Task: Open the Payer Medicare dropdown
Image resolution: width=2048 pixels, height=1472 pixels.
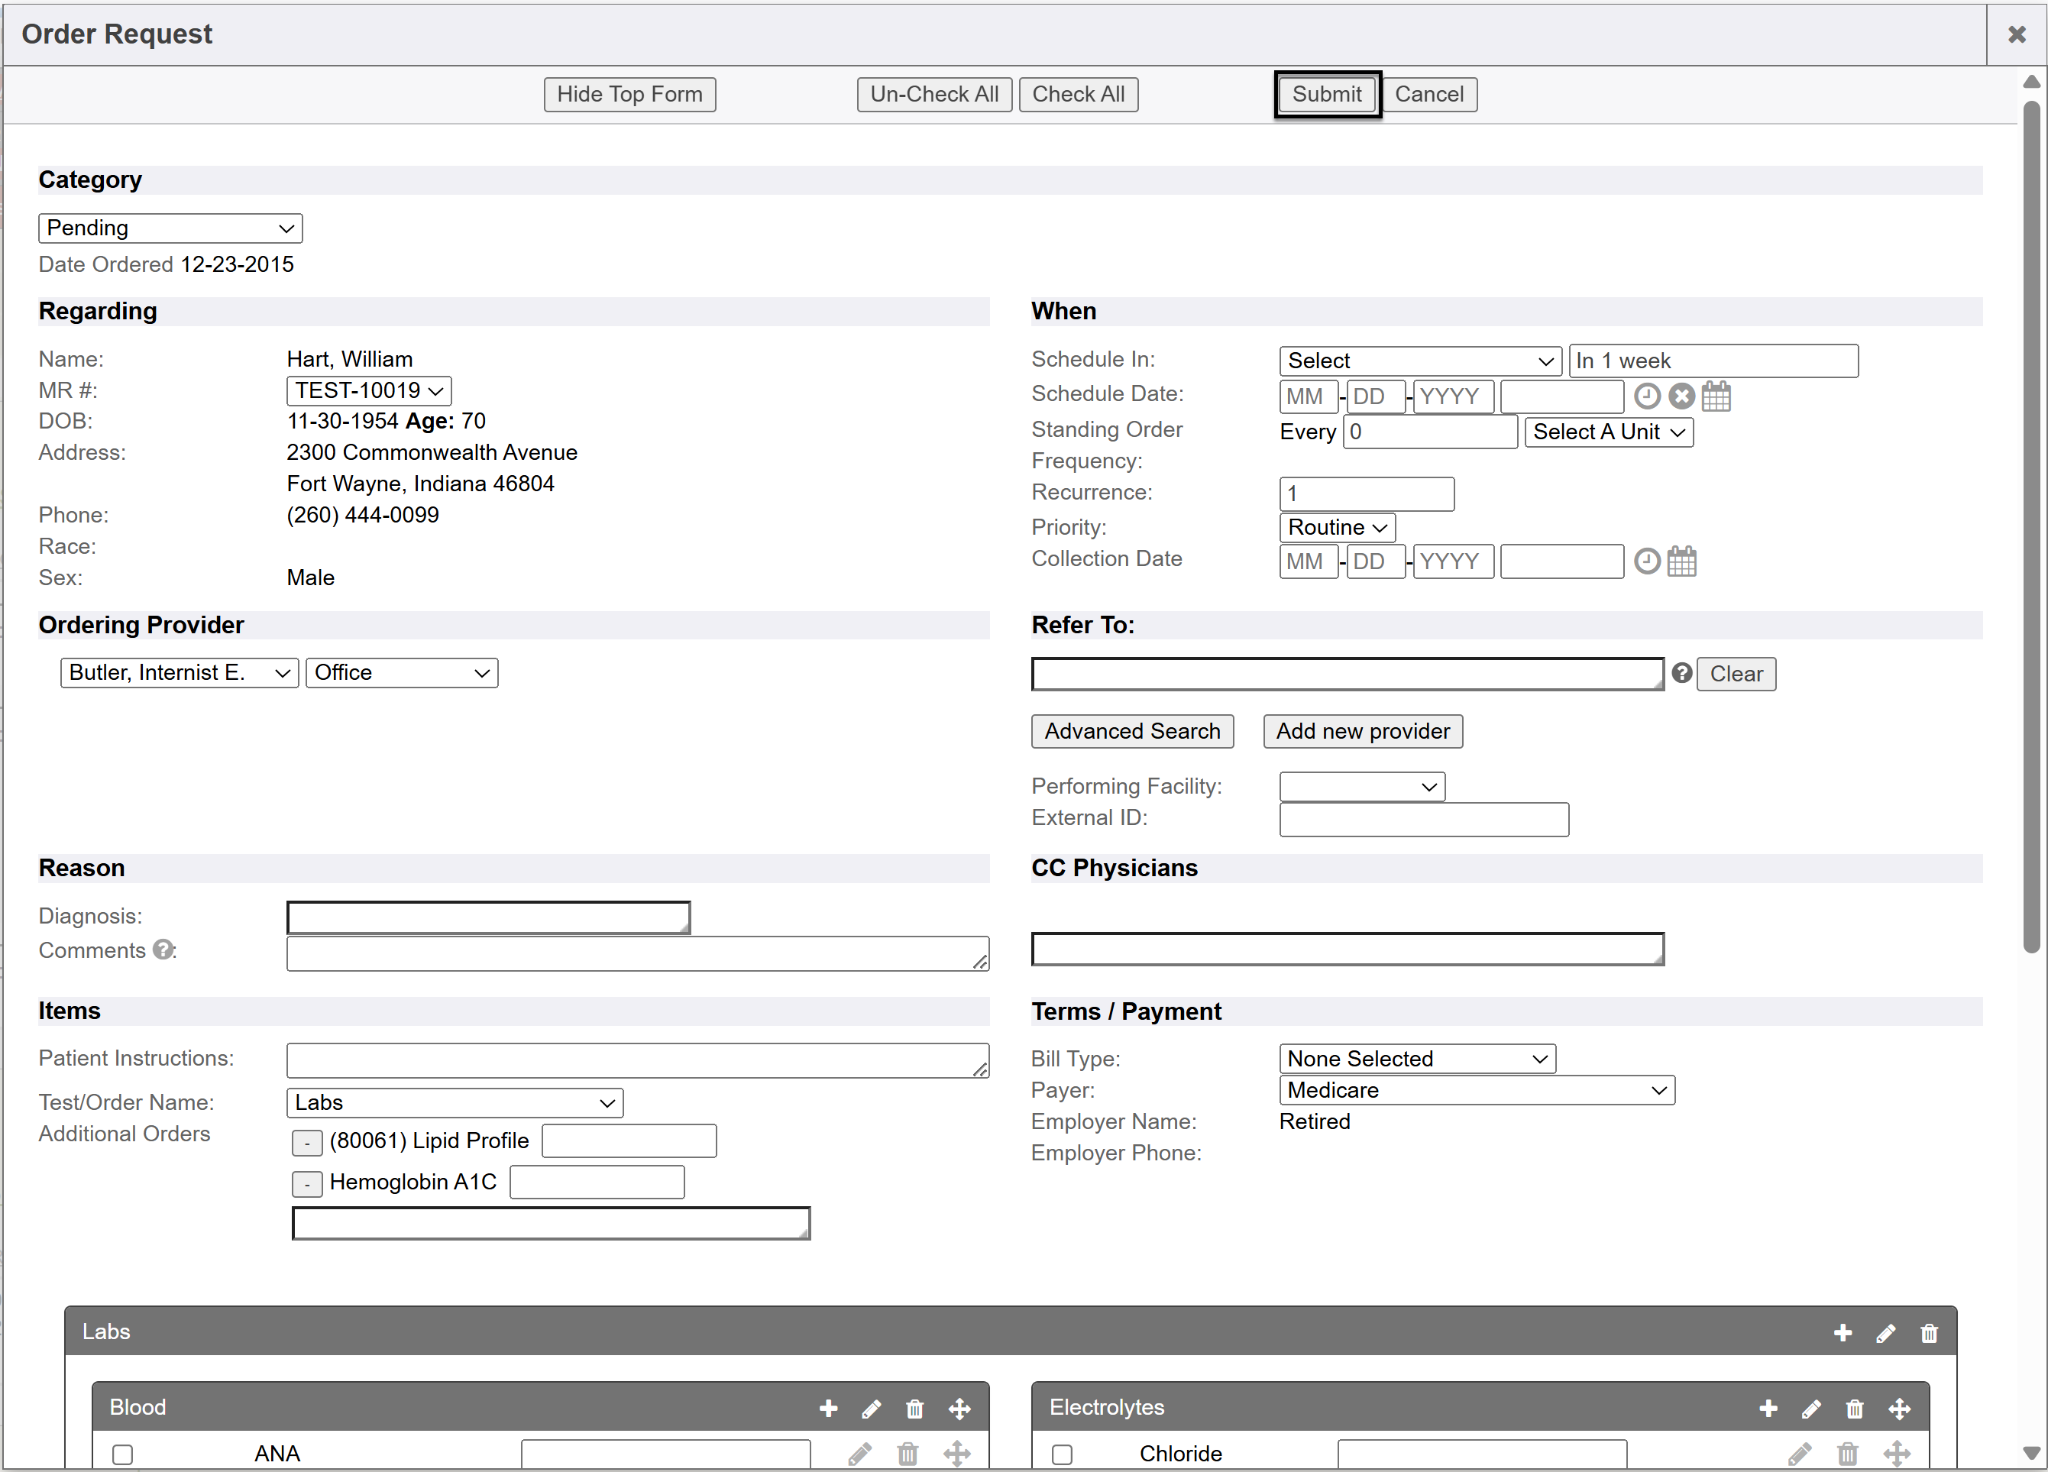Action: 1476,1090
